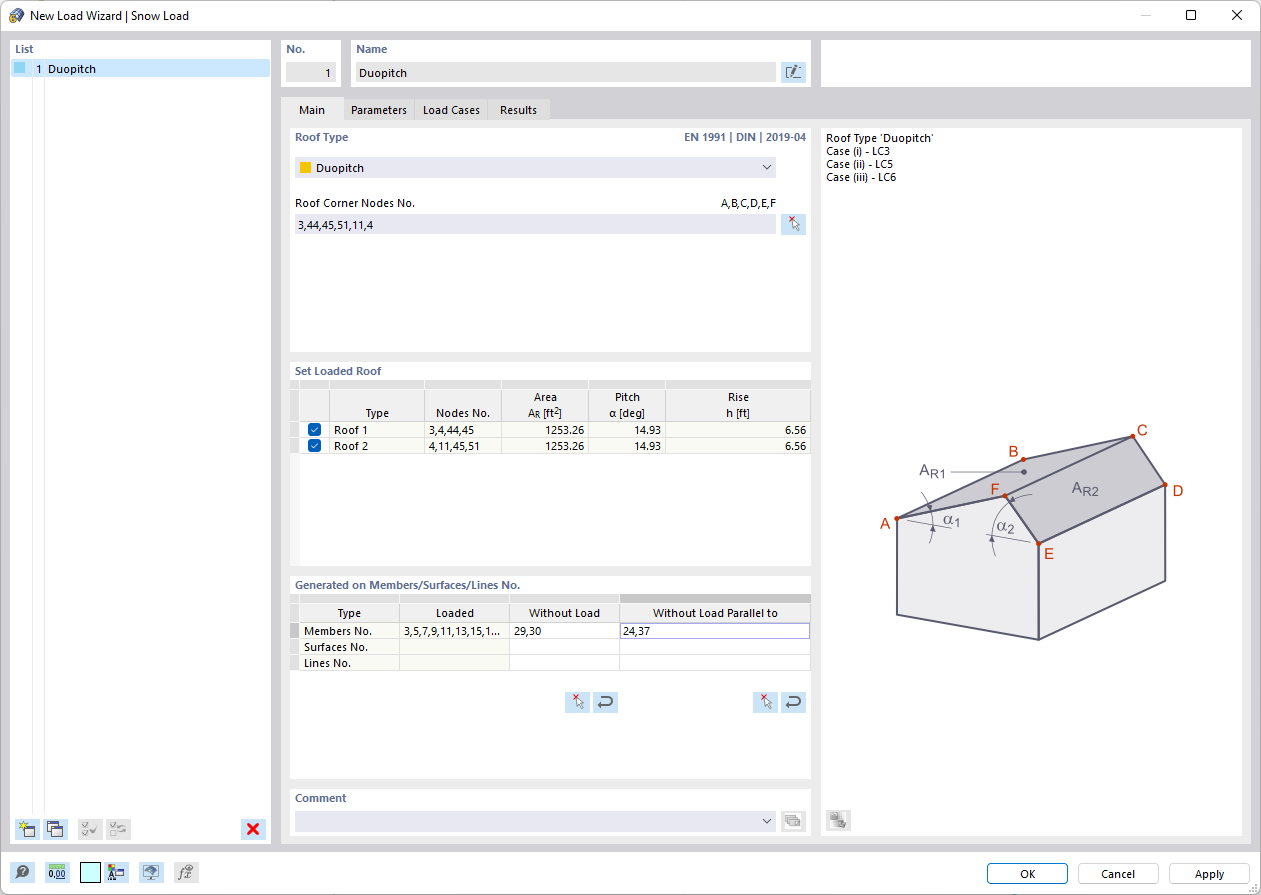This screenshot has height=895, width=1261.
Task: Reset the Without Load selection
Action: click(605, 702)
